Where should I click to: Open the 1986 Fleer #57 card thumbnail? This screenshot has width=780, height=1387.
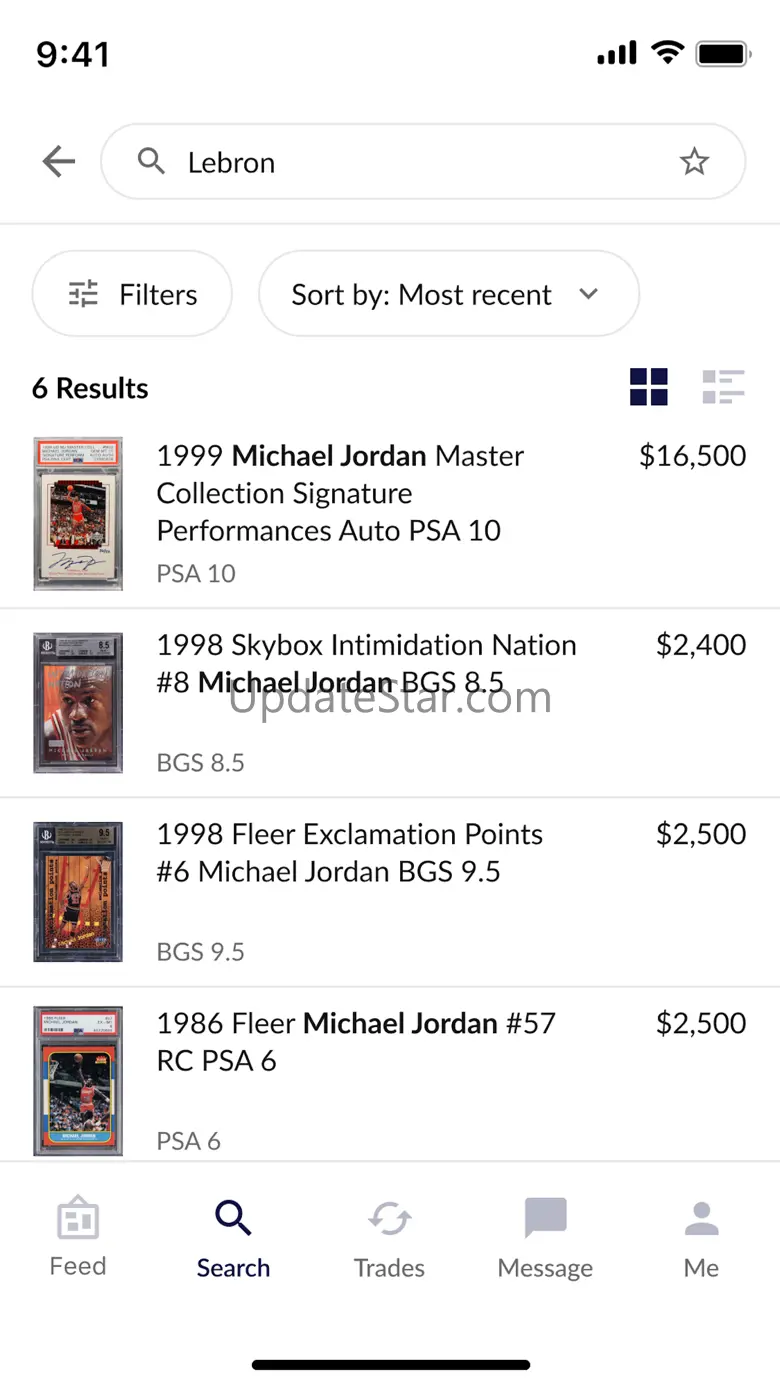click(x=78, y=1080)
